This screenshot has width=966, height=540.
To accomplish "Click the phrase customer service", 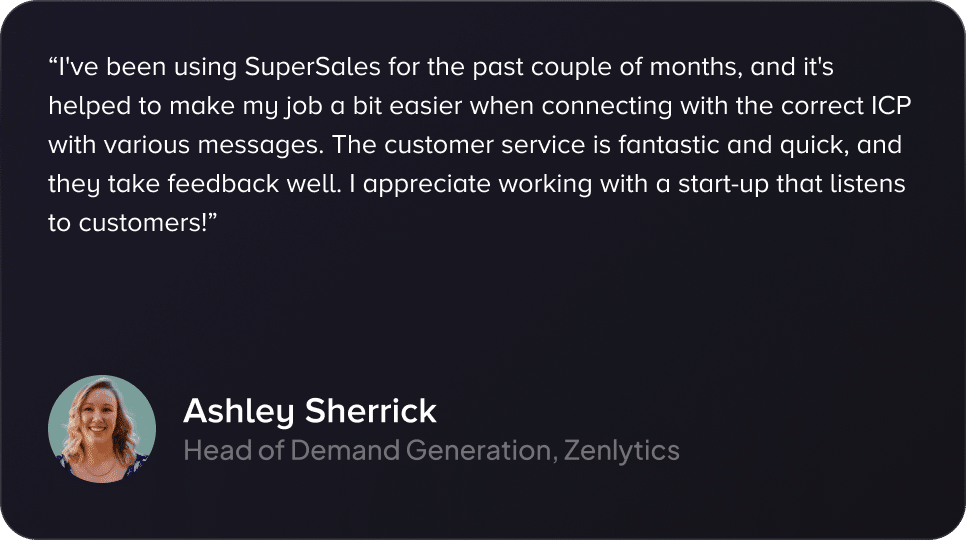I will pyautogui.click(x=484, y=145).
